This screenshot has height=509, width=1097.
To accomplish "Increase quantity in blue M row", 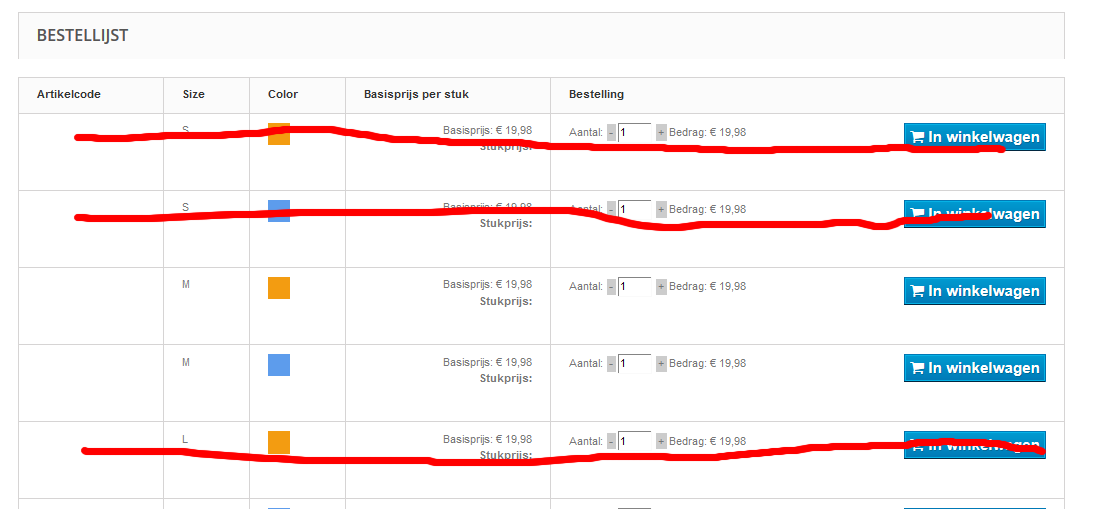I will coord(661,363).
